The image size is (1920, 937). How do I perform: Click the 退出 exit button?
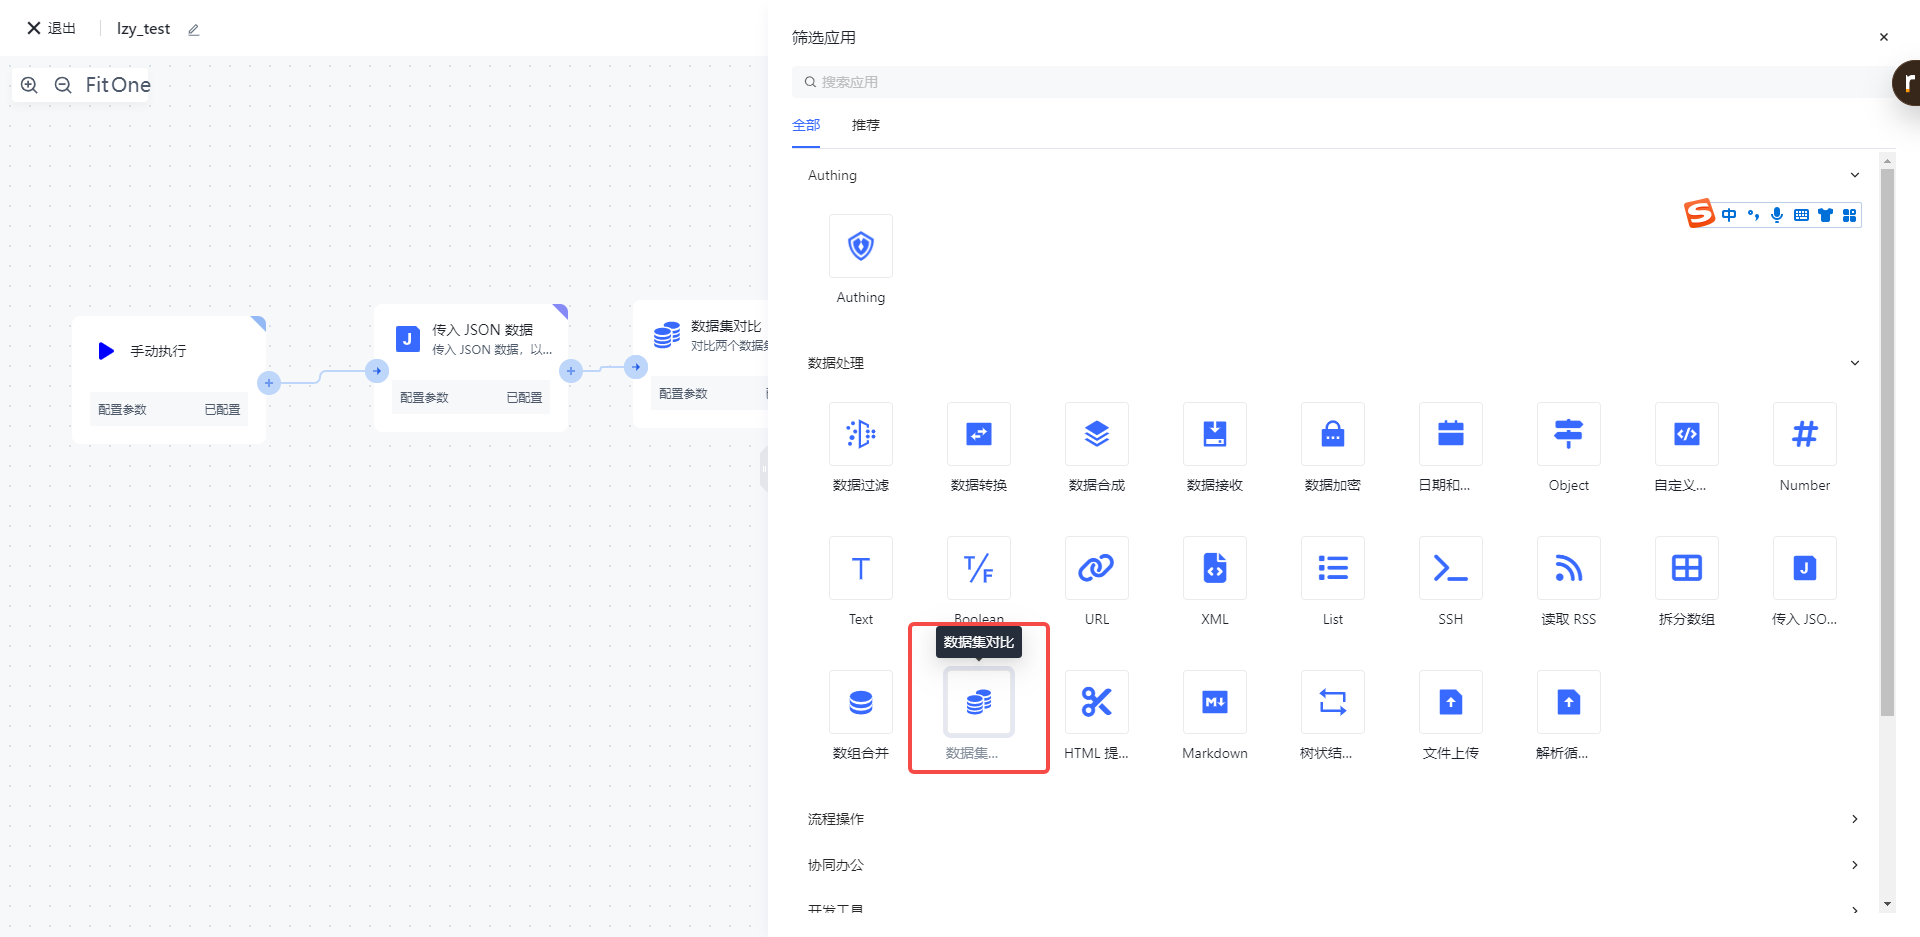[x=52, y=28]
